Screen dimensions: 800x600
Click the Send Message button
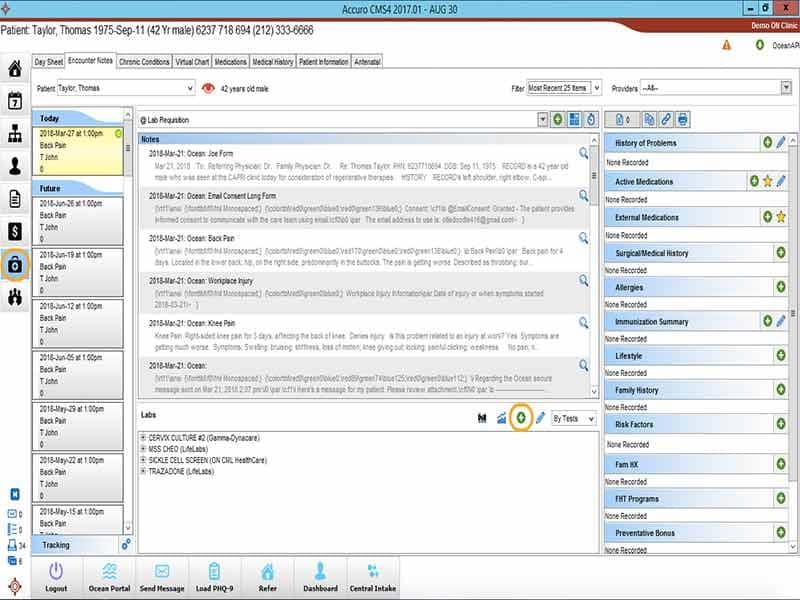point(162,577)
